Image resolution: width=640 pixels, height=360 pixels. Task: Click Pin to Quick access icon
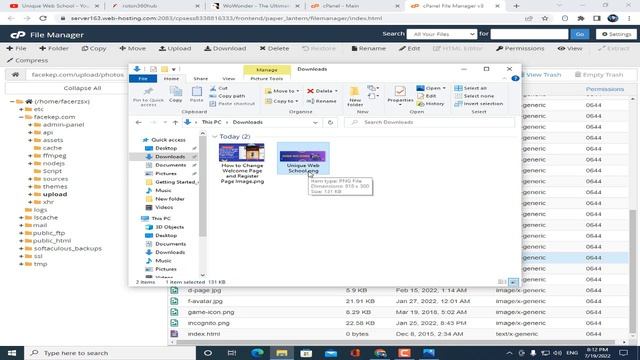click(149, 97)
